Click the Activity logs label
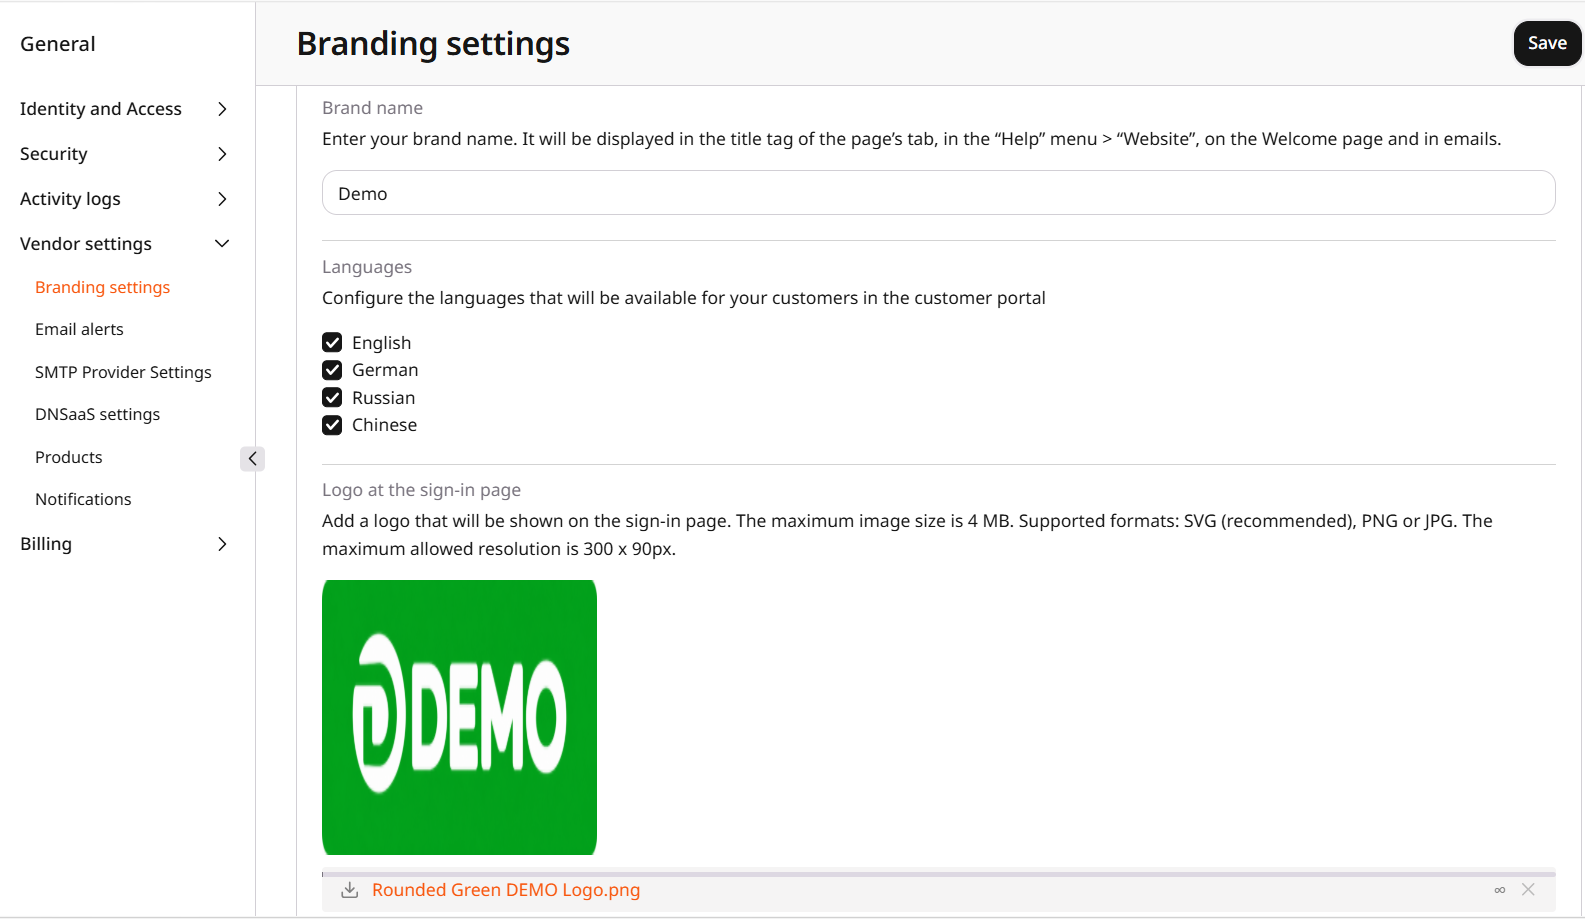 tap(70, 199)
